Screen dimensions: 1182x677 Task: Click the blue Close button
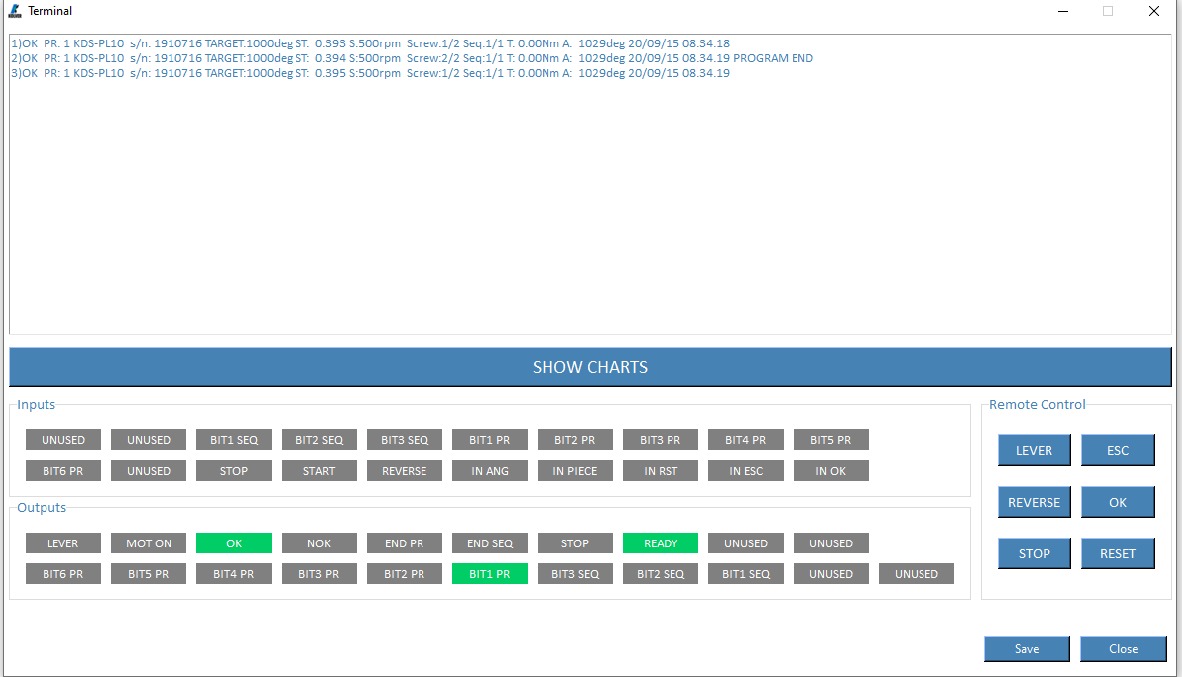(x=1123, y=649)
